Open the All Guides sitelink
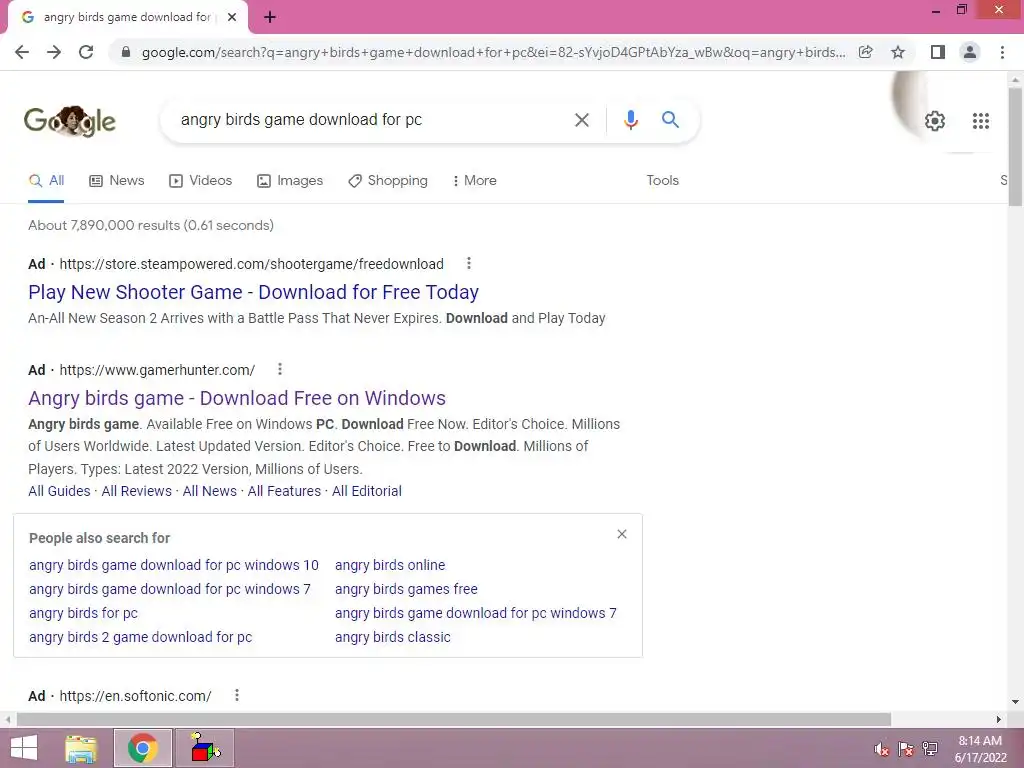The height and width of the screenshot is (768, 1024). pos(59,491)
